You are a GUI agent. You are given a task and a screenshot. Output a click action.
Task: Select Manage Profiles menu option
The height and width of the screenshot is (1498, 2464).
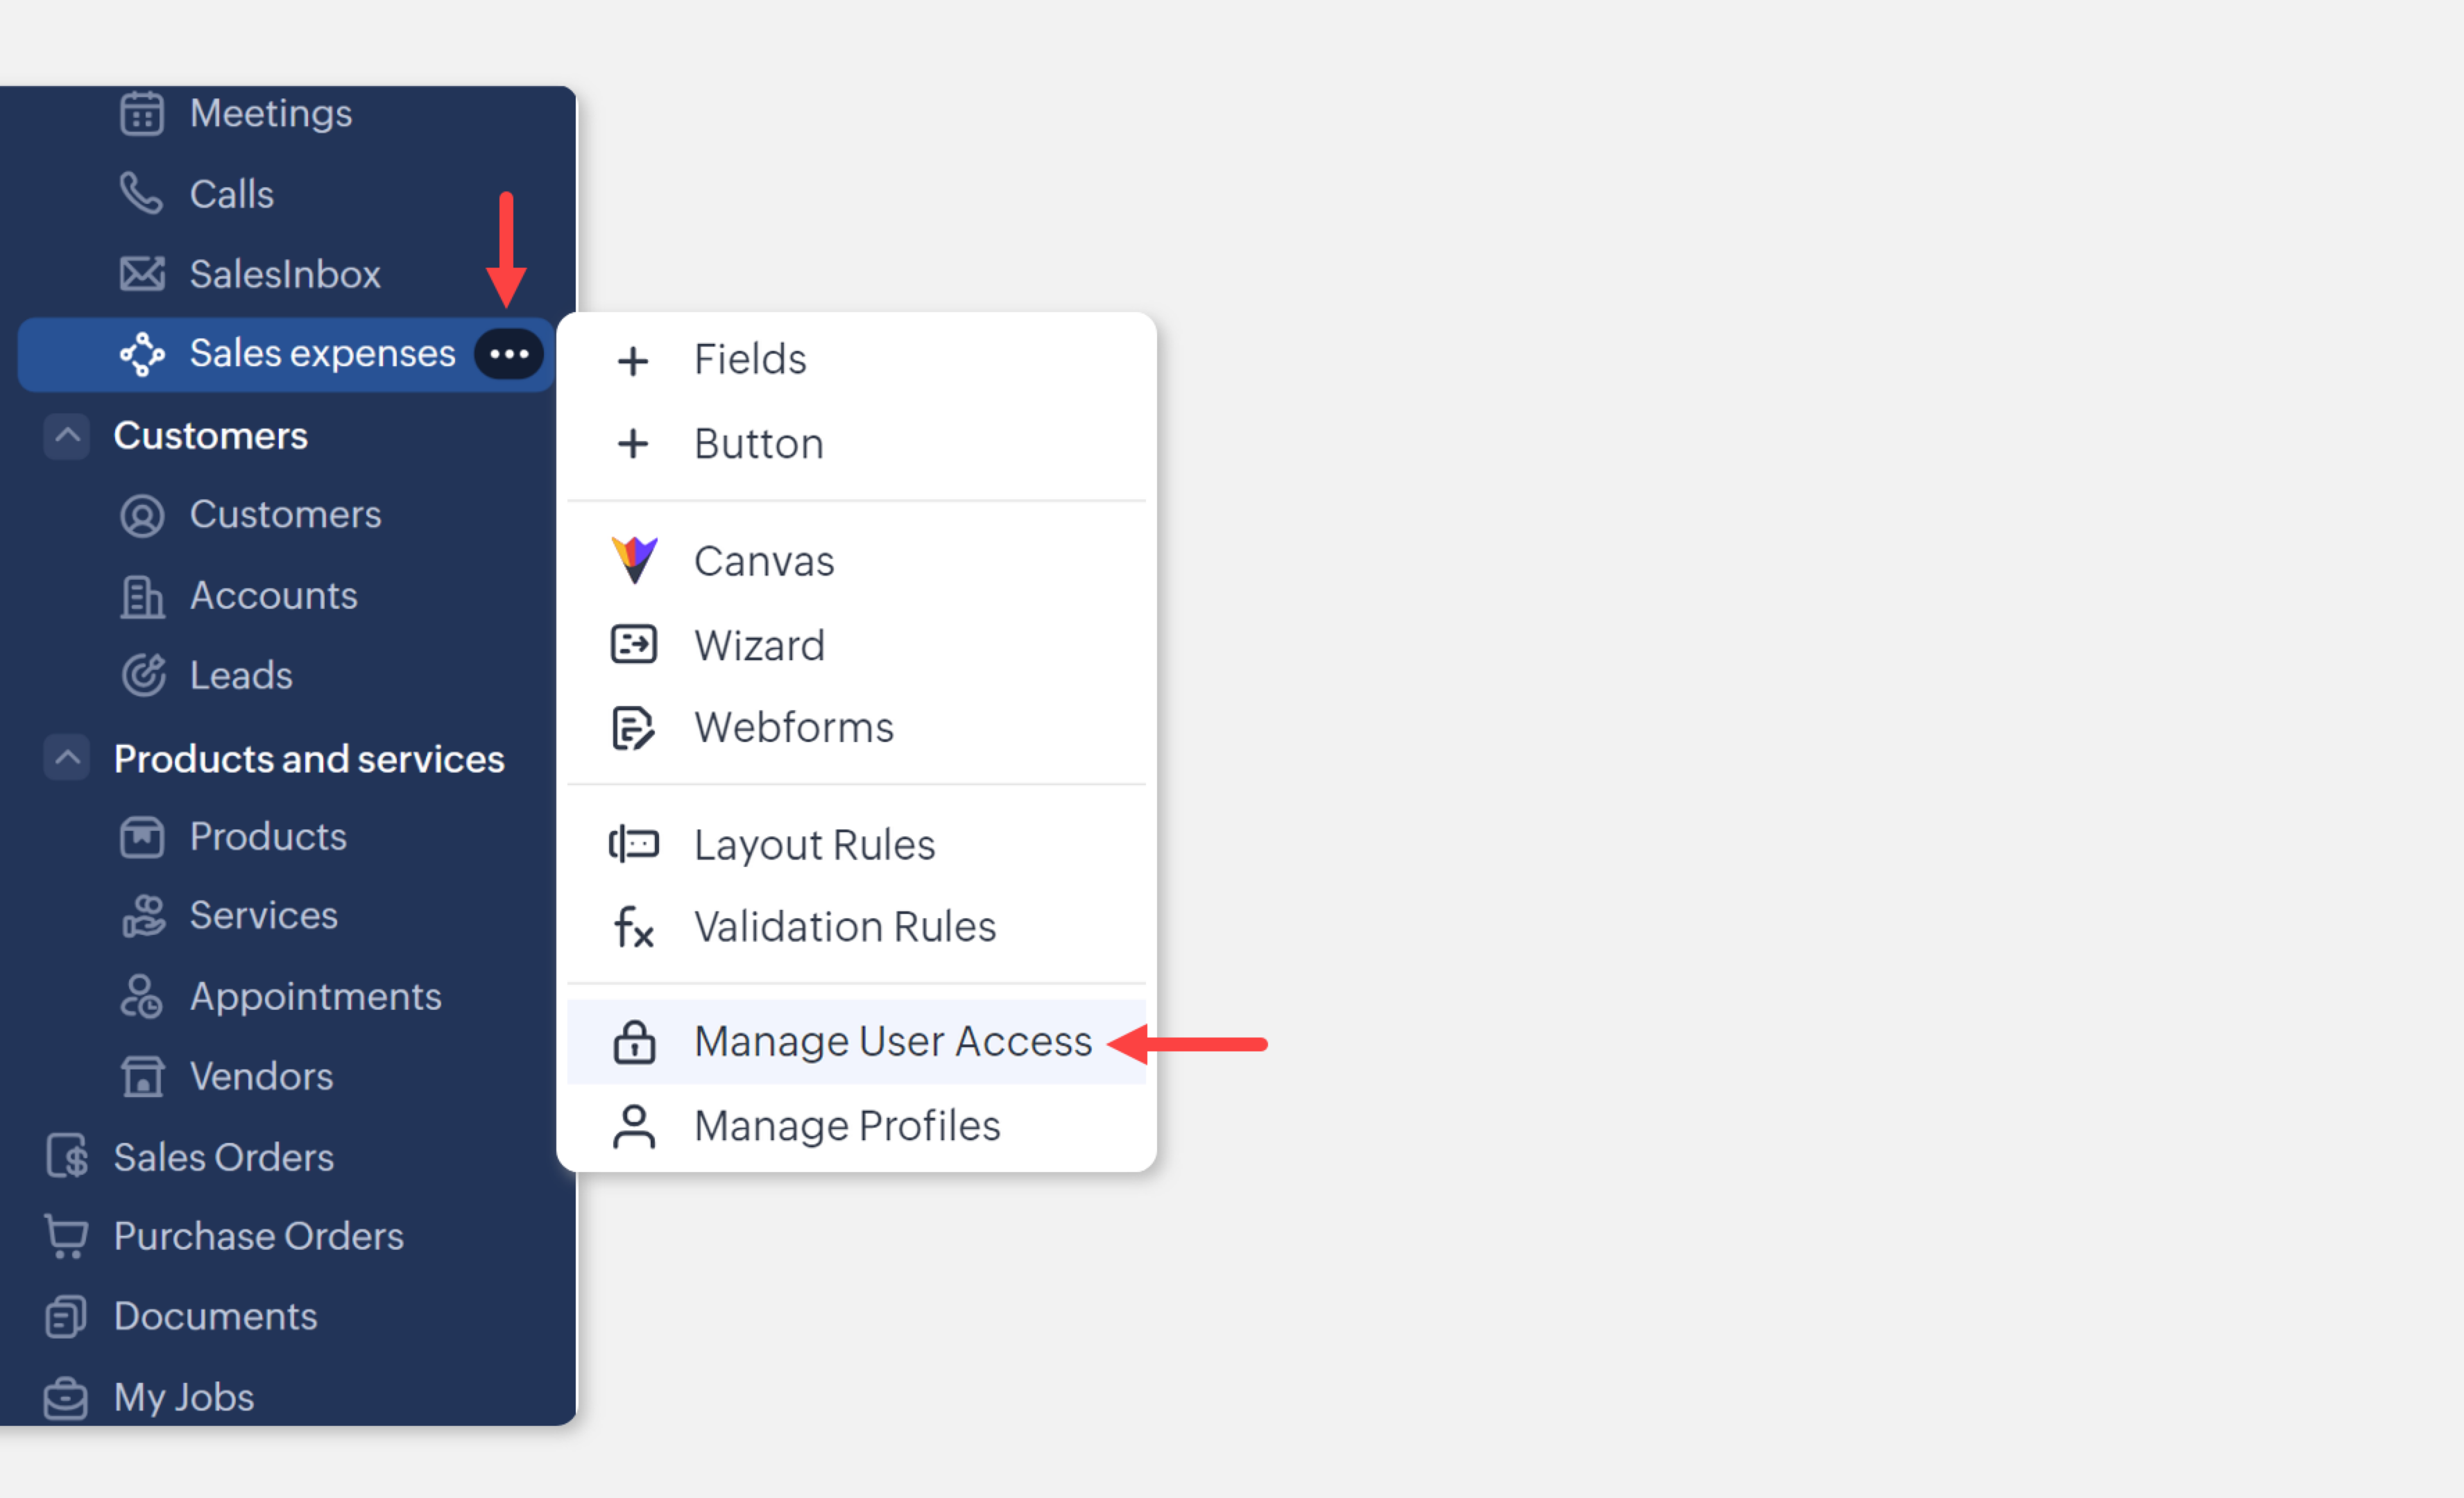pos(846,1126)
